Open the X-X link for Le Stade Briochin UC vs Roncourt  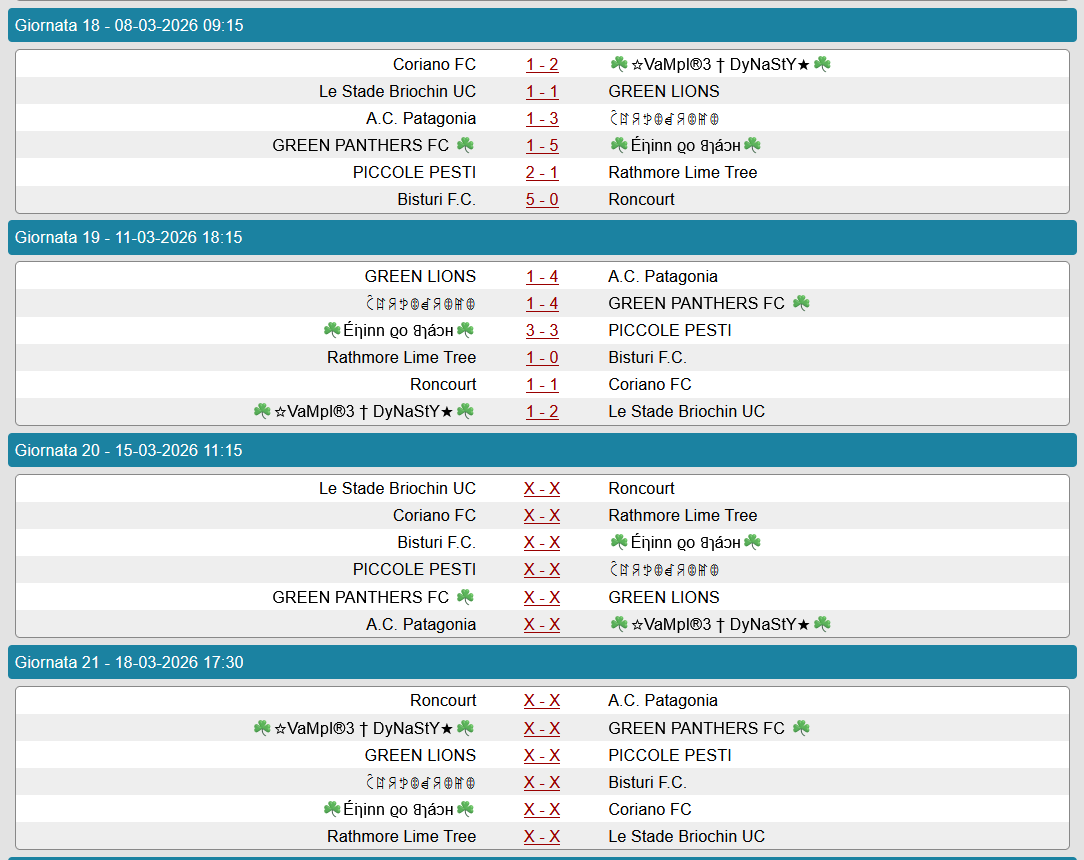[542, 489]
